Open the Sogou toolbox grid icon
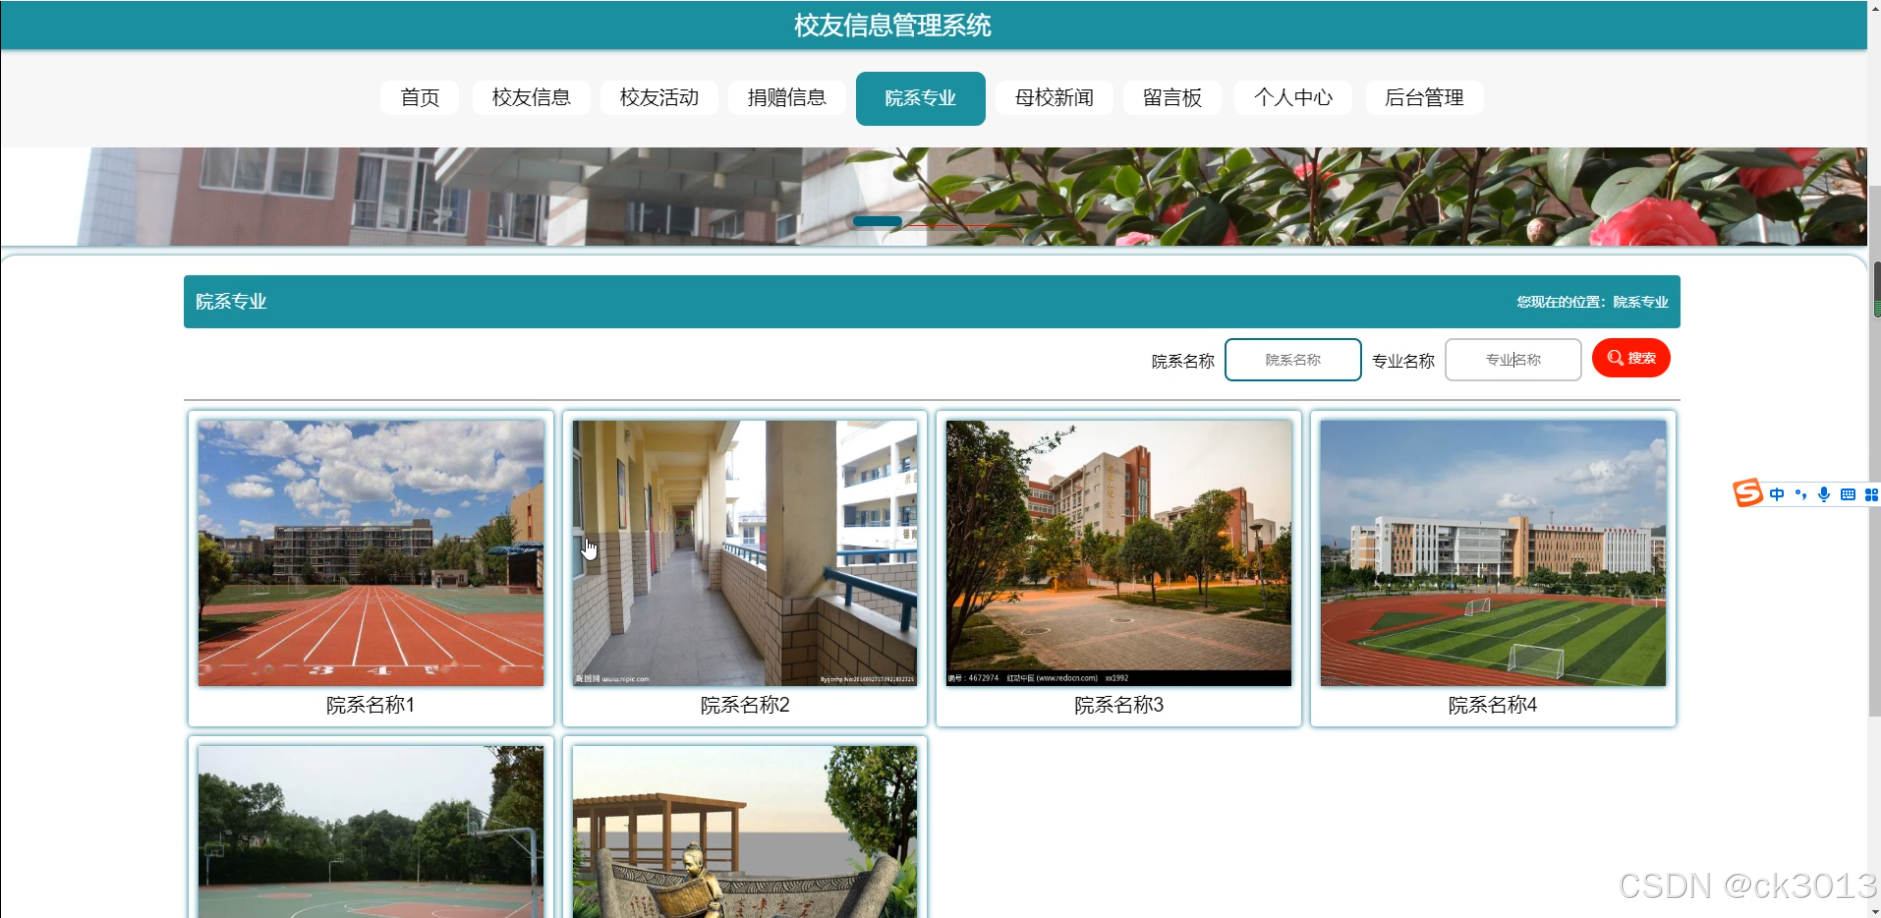Screen dimensions: 1881x918 pos(1871,494)
